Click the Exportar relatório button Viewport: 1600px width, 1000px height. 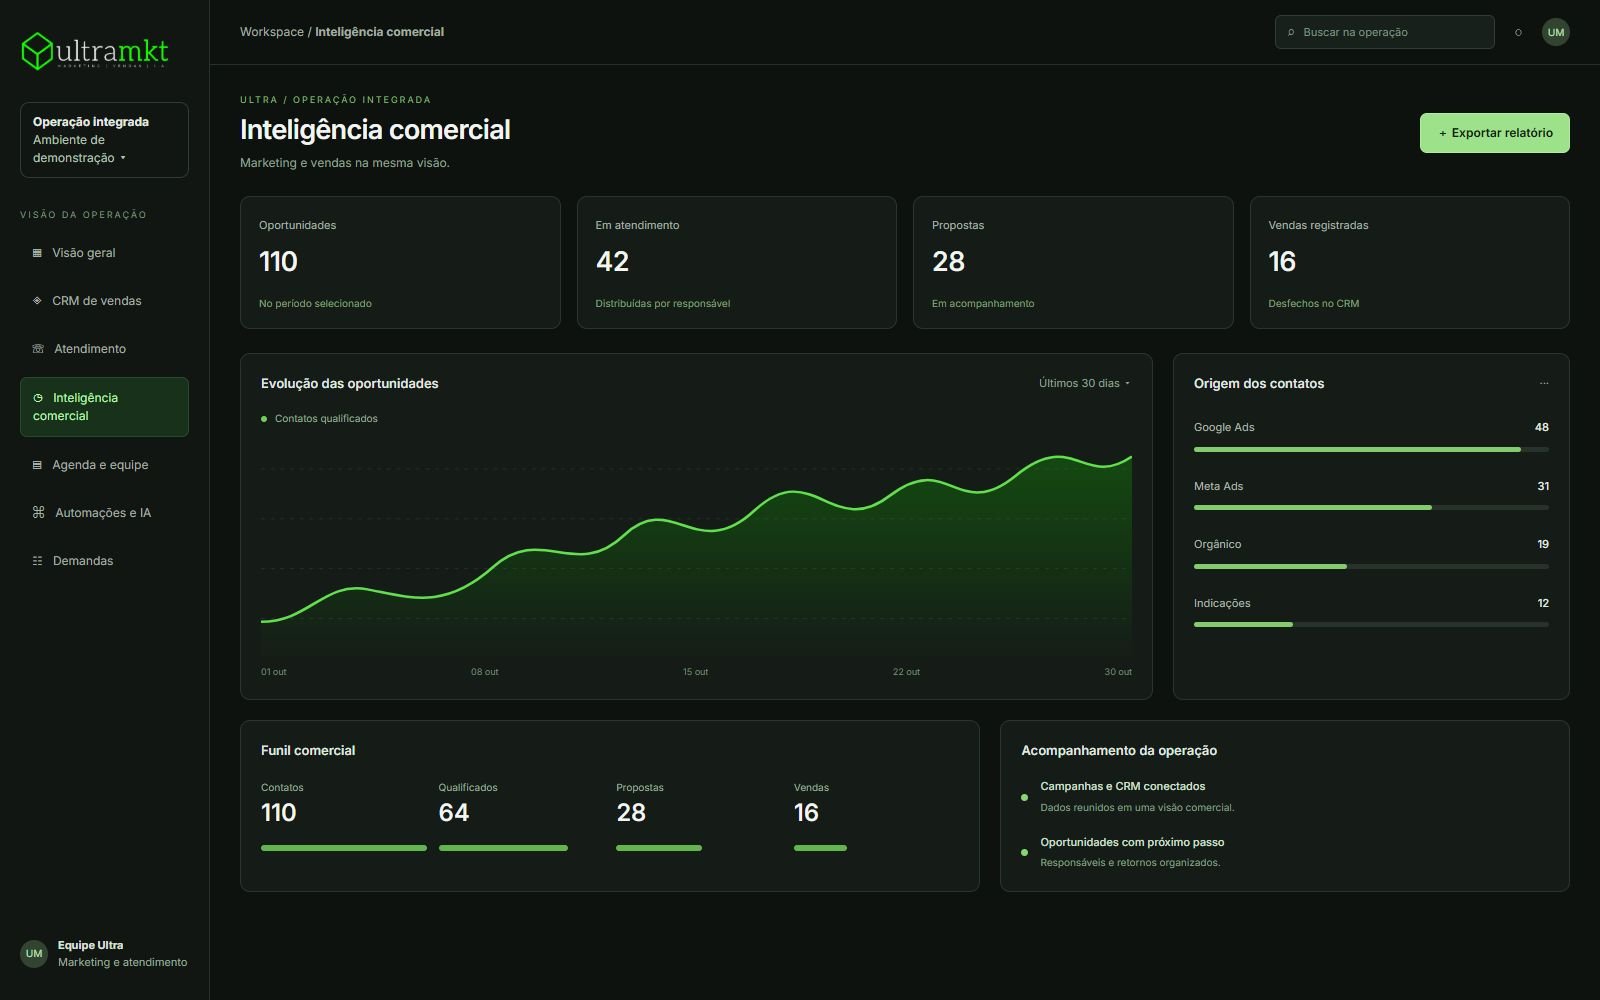(1494, 133)
